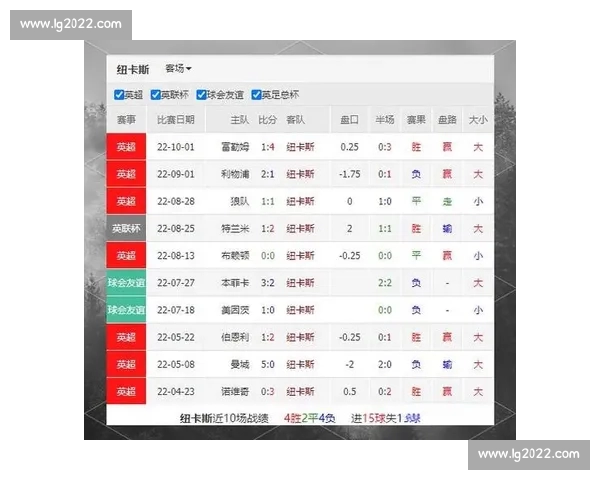600x480 pixels.
Task: Click the 比分 column header
Action: (x=267, y=120)
